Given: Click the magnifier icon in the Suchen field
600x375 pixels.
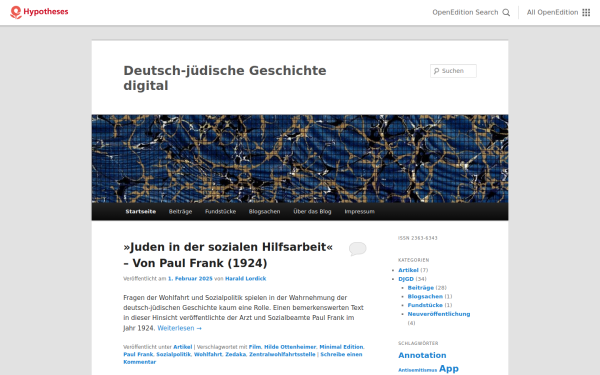Looking at the screenshot, I should click(436, 71).
